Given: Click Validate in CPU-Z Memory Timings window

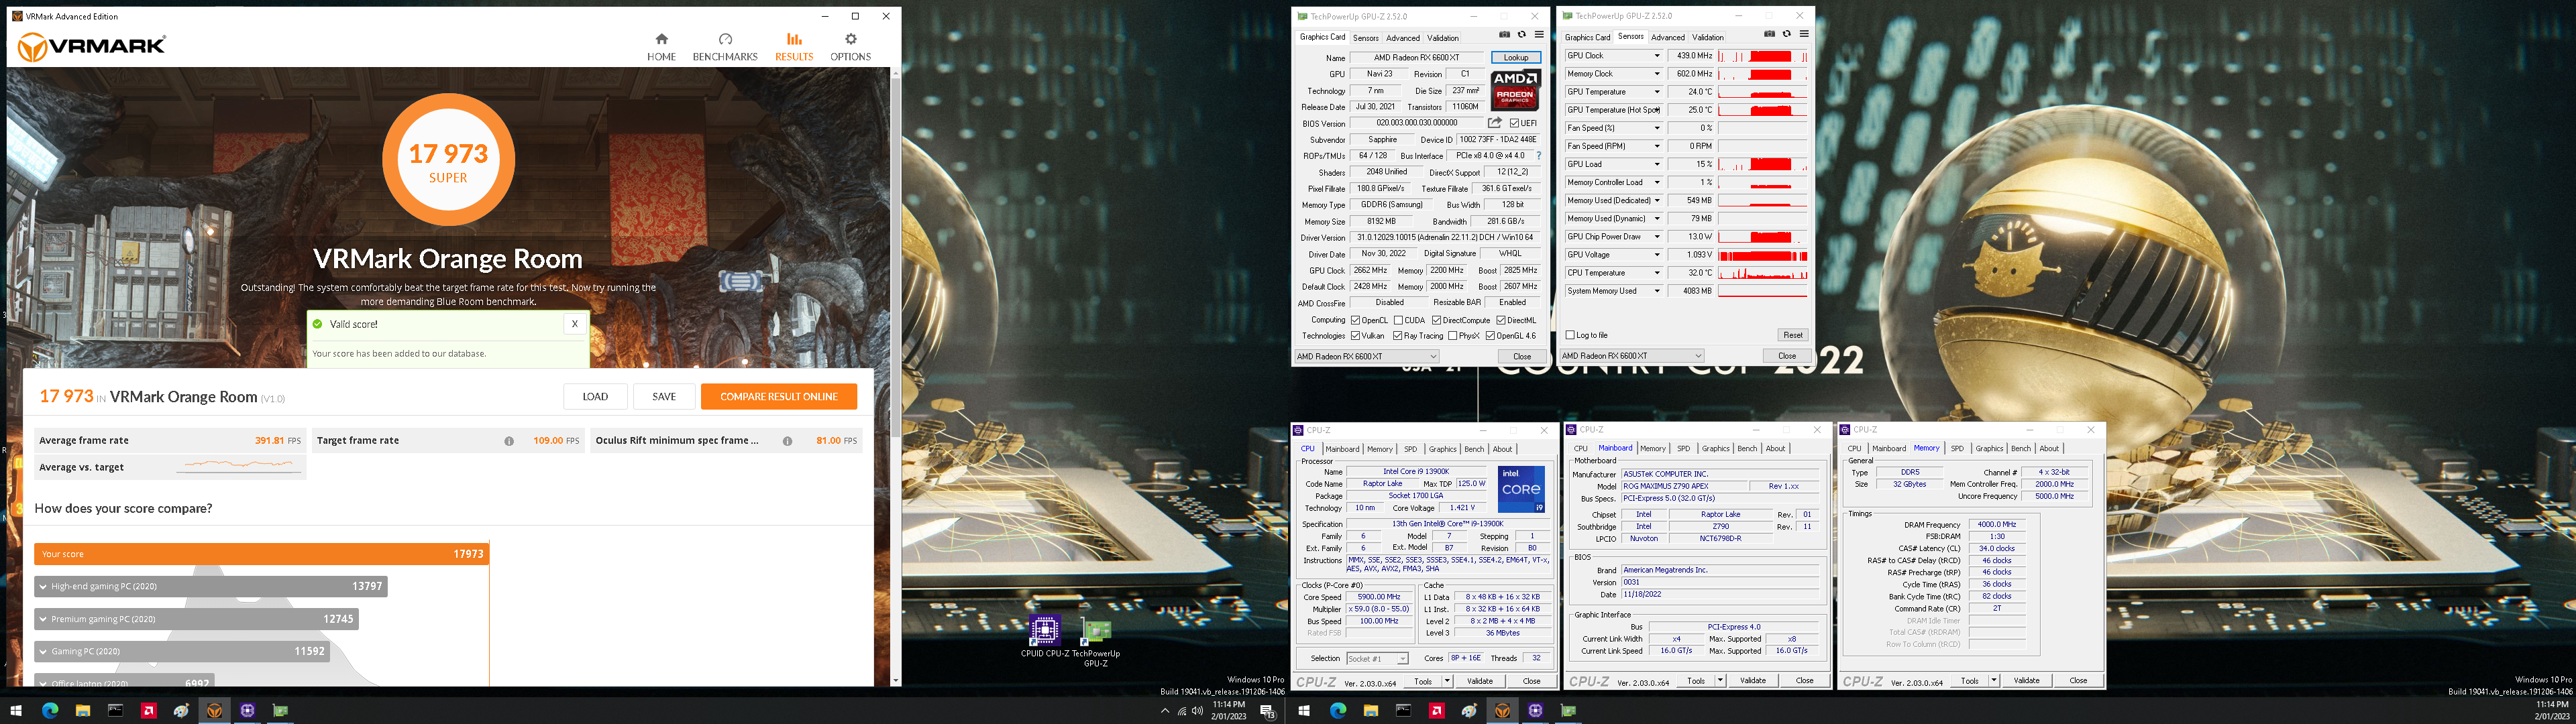Looking at the screenshot, I should 2026,681.
